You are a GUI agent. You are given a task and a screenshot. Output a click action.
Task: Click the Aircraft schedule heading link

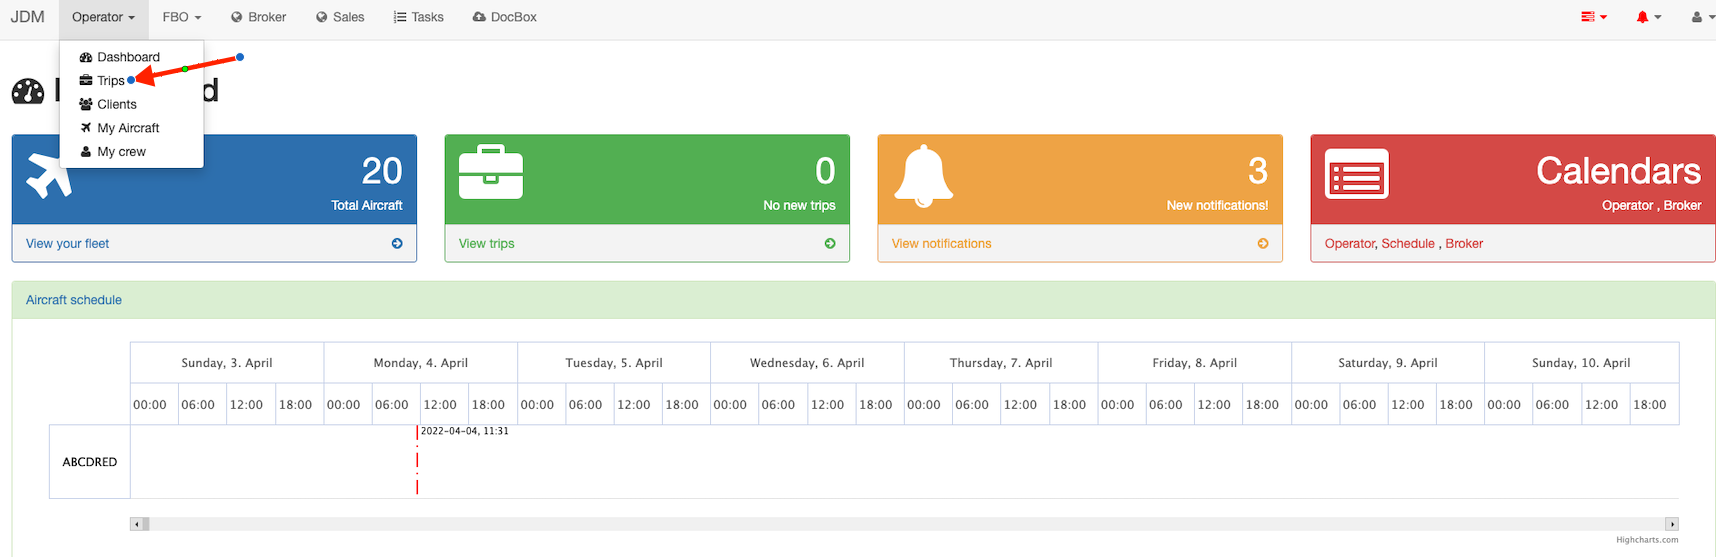pos(74,300)
